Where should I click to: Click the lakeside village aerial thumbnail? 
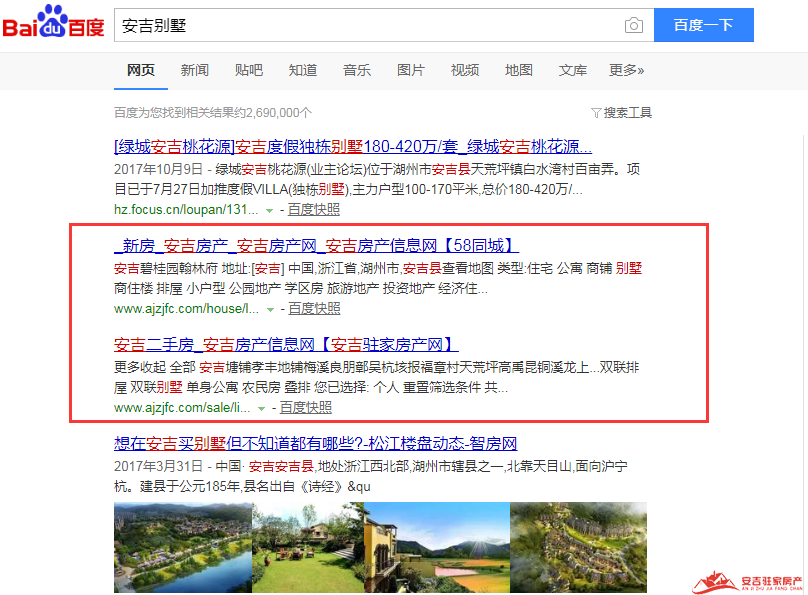point(183,547)
